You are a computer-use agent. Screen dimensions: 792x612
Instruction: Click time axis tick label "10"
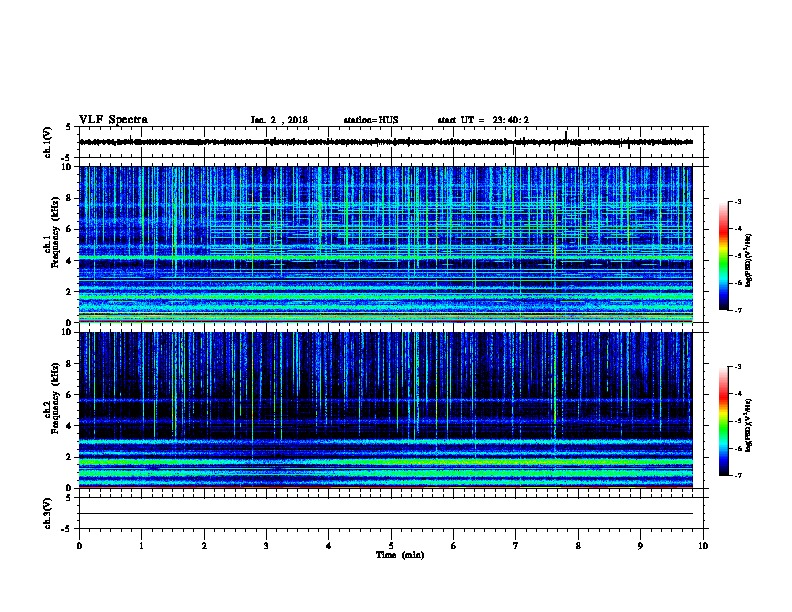click(703, 546)
